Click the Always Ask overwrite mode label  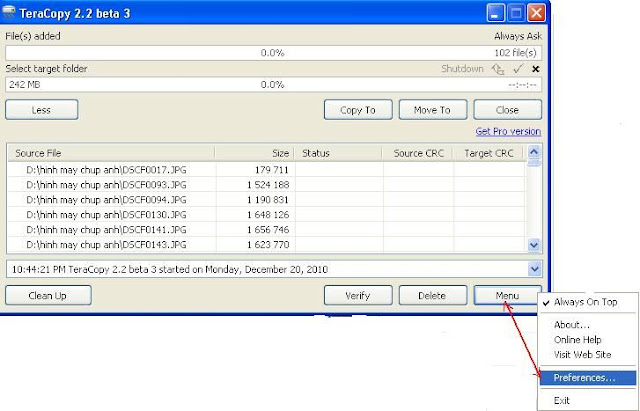(x=518, y=36)
